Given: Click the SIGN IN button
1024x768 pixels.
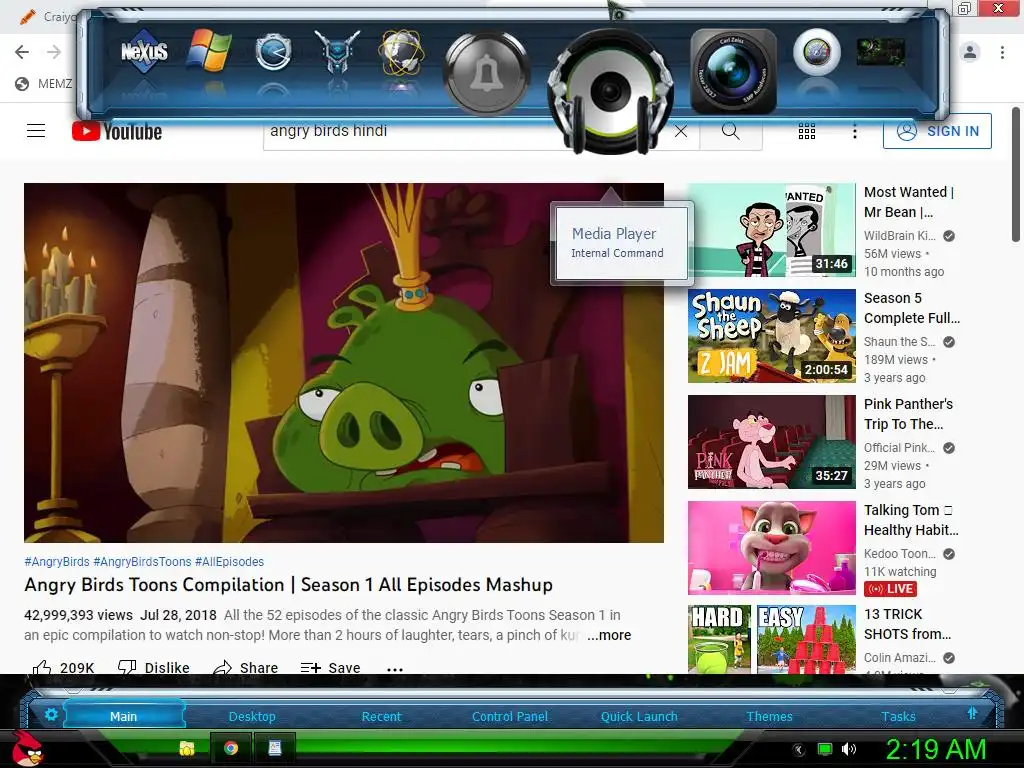Looking at the screenshot, I should pos(937,131).
